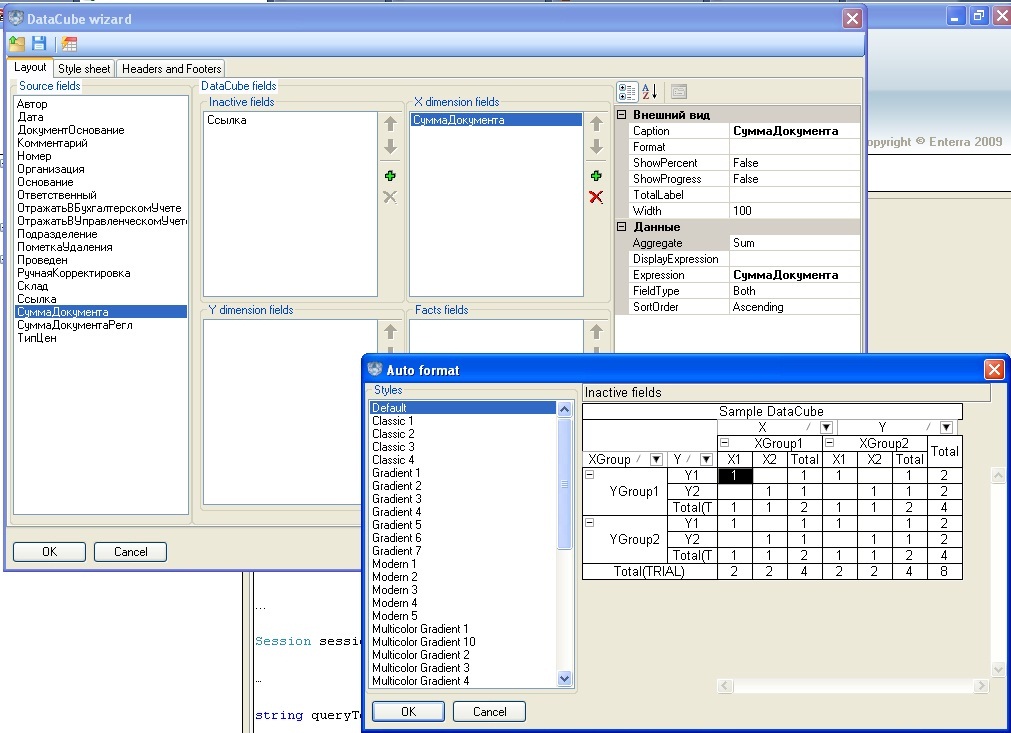The image size is (1011, 733).
Task: Collapse the Данные property category
Action: coord(621,227)
